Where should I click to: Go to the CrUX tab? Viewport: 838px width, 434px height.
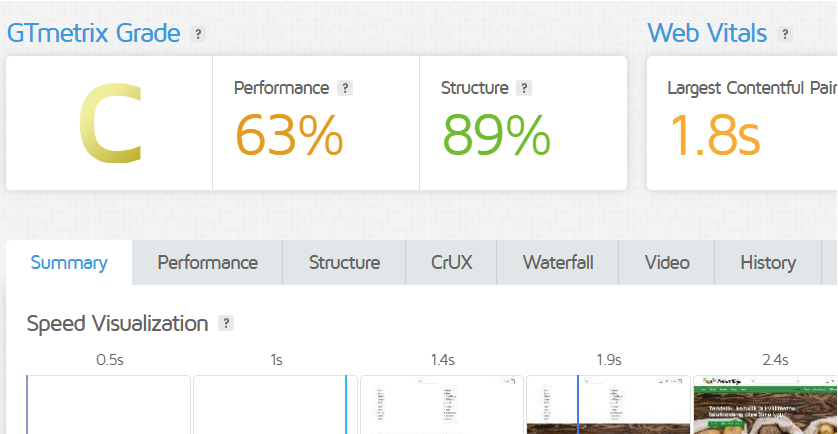click(x=451, y=263)
